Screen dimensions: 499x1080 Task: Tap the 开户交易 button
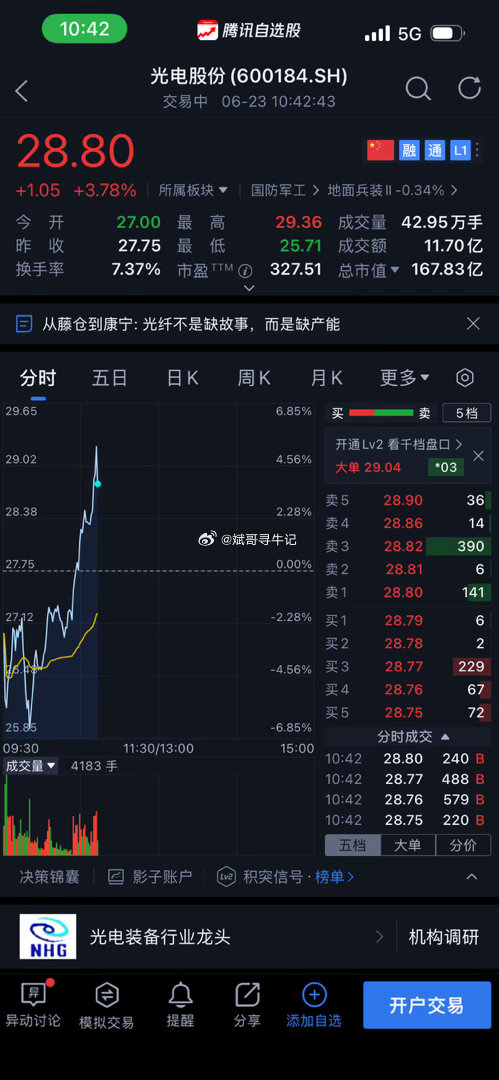pos(427,1005)
